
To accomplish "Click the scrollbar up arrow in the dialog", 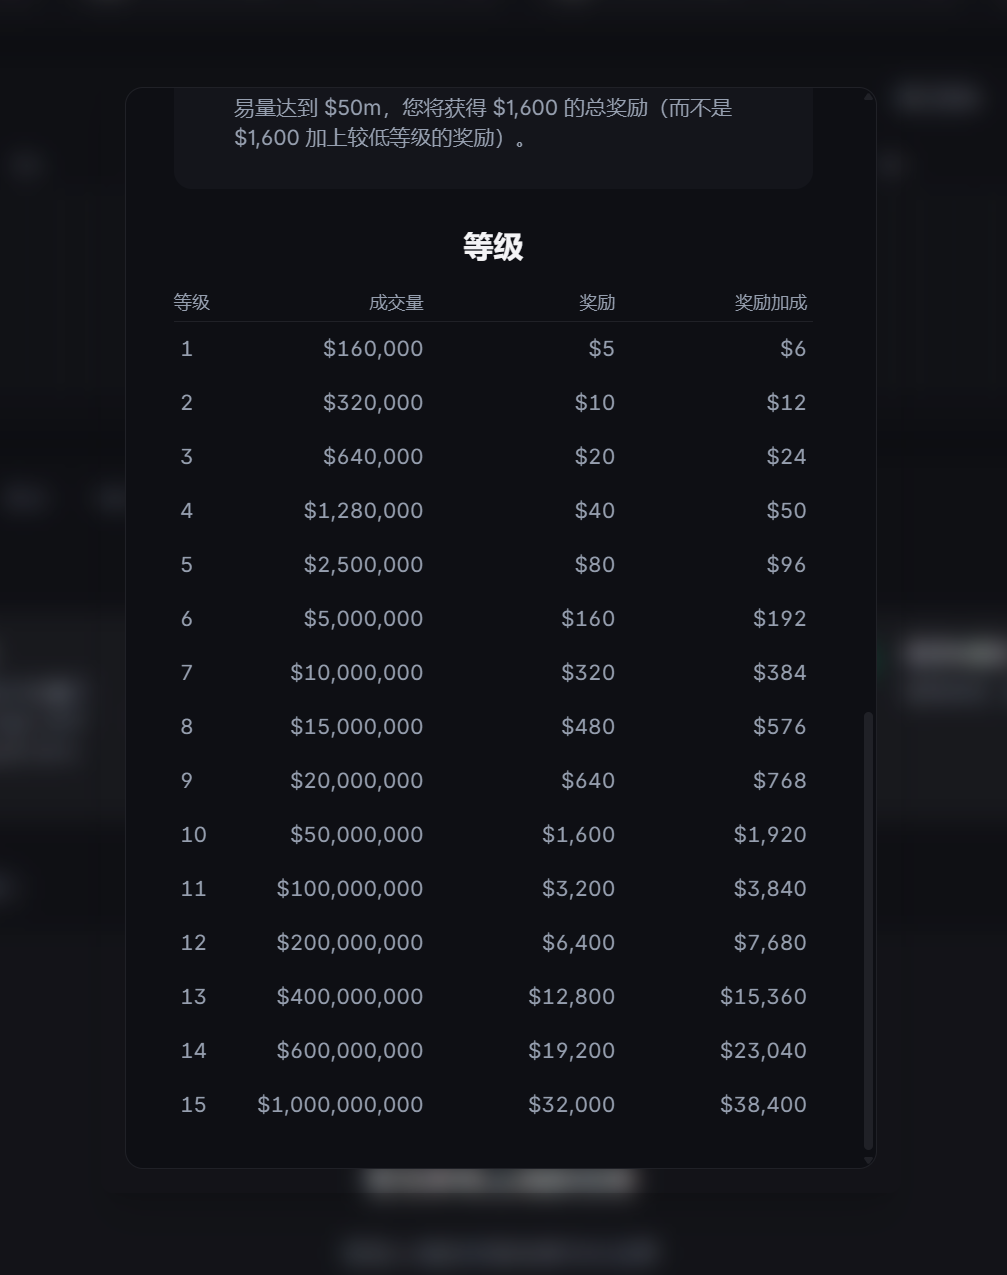I will 868,97.
